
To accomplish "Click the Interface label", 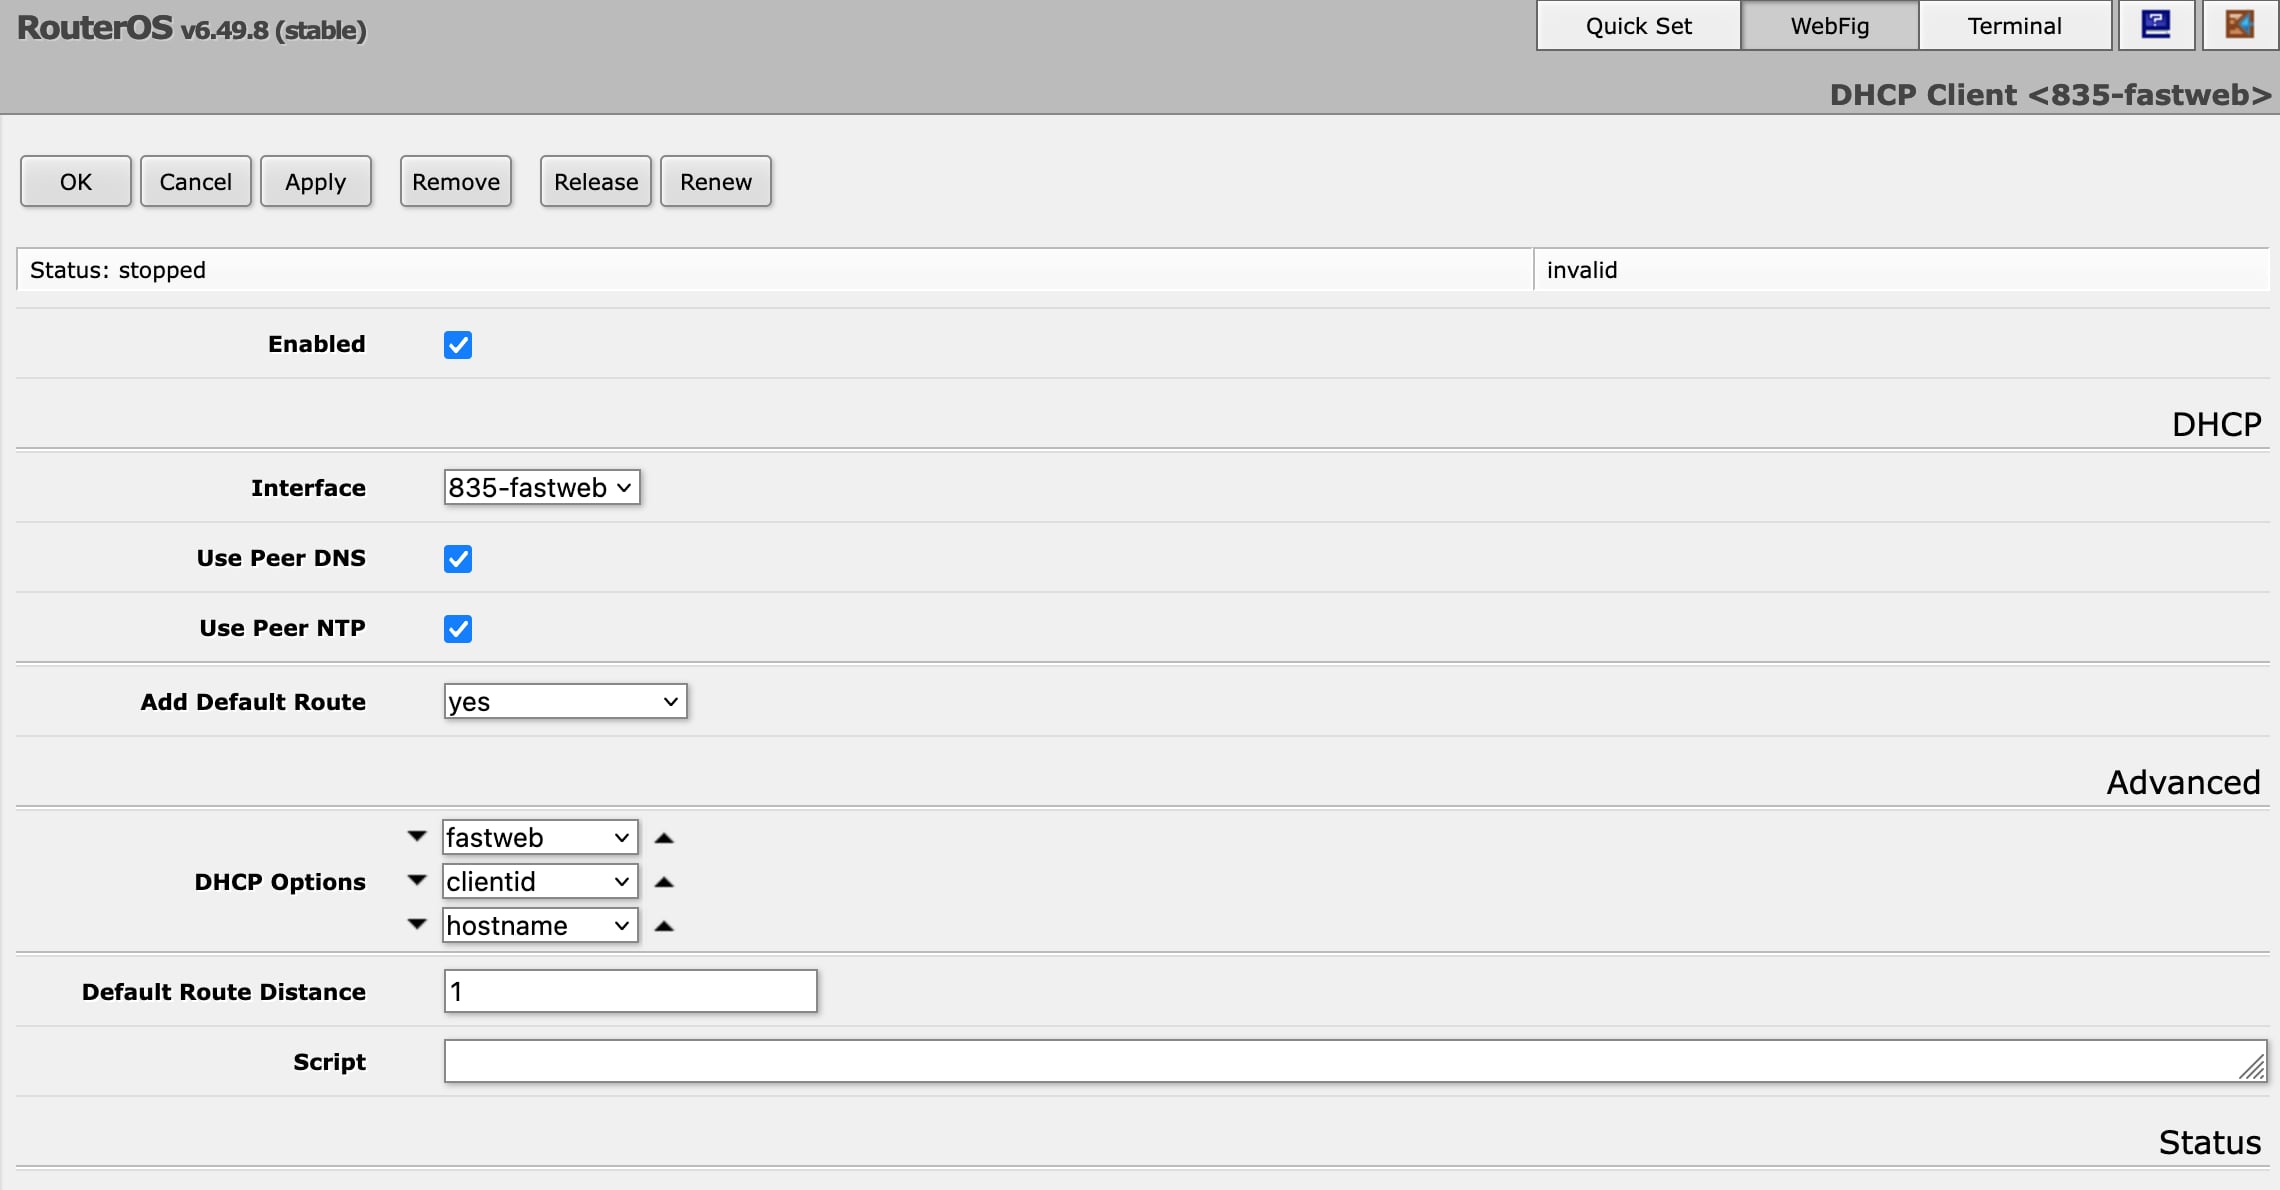I will pos(308,488).
